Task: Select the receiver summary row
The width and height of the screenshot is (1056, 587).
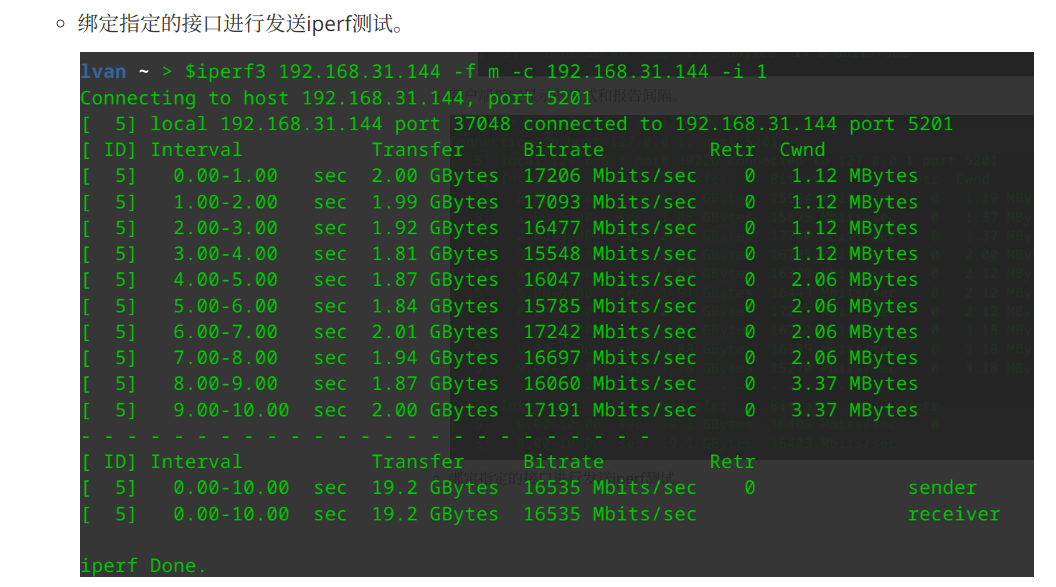Action: coord(500,513)
